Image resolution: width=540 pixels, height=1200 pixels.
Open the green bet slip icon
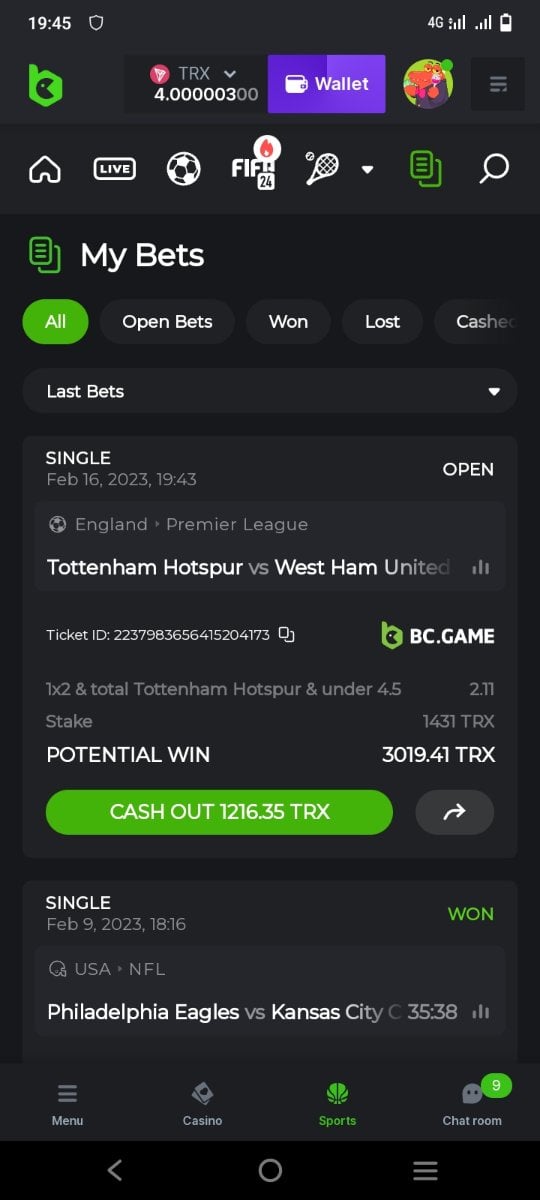[x=426, y=169]
